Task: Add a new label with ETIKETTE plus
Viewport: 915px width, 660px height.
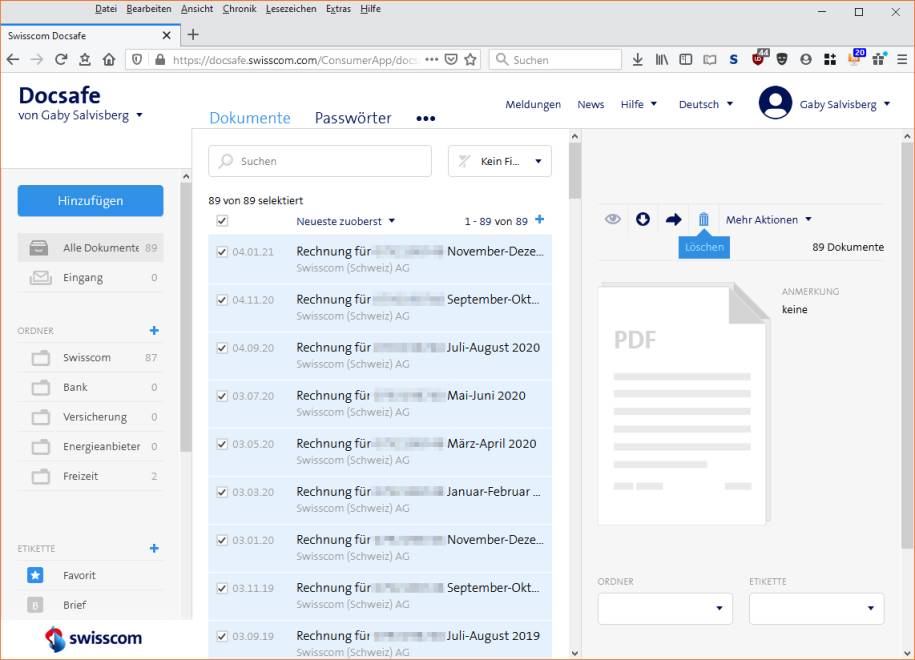Action: pyautogui.click(x=154, y=548)
